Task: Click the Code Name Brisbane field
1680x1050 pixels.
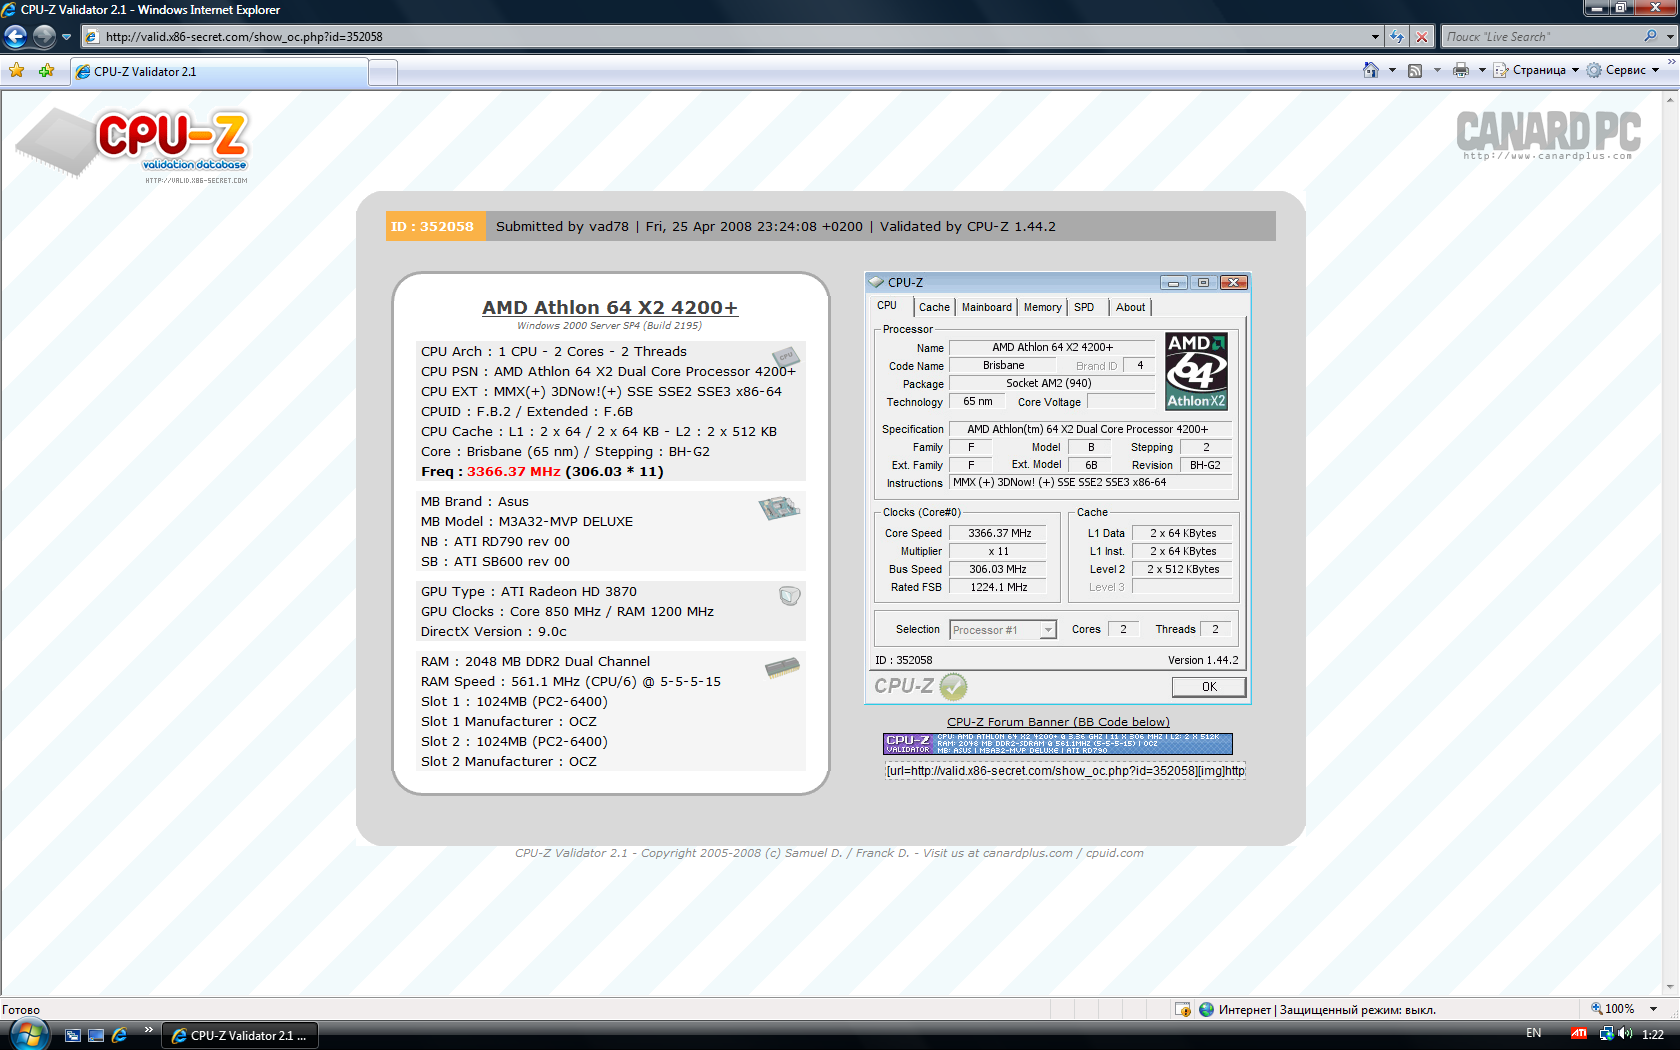Action: [x=1003, y=366]
